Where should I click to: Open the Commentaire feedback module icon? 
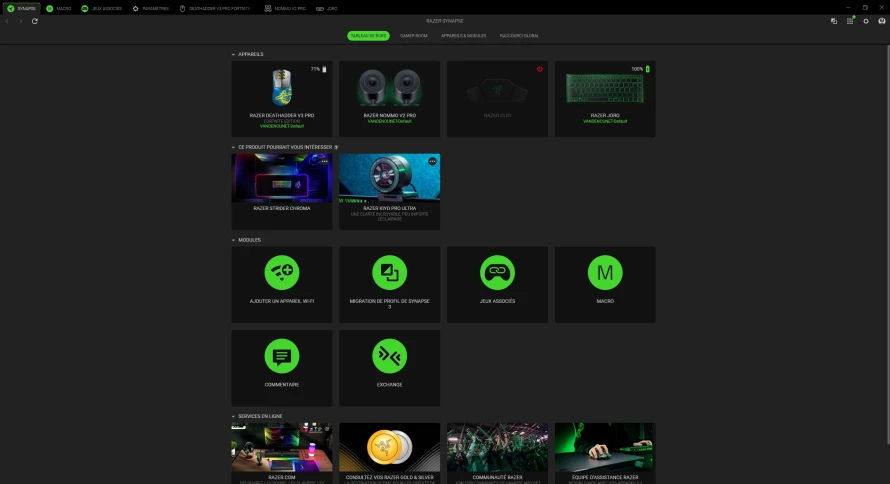(x=282, y=356)
